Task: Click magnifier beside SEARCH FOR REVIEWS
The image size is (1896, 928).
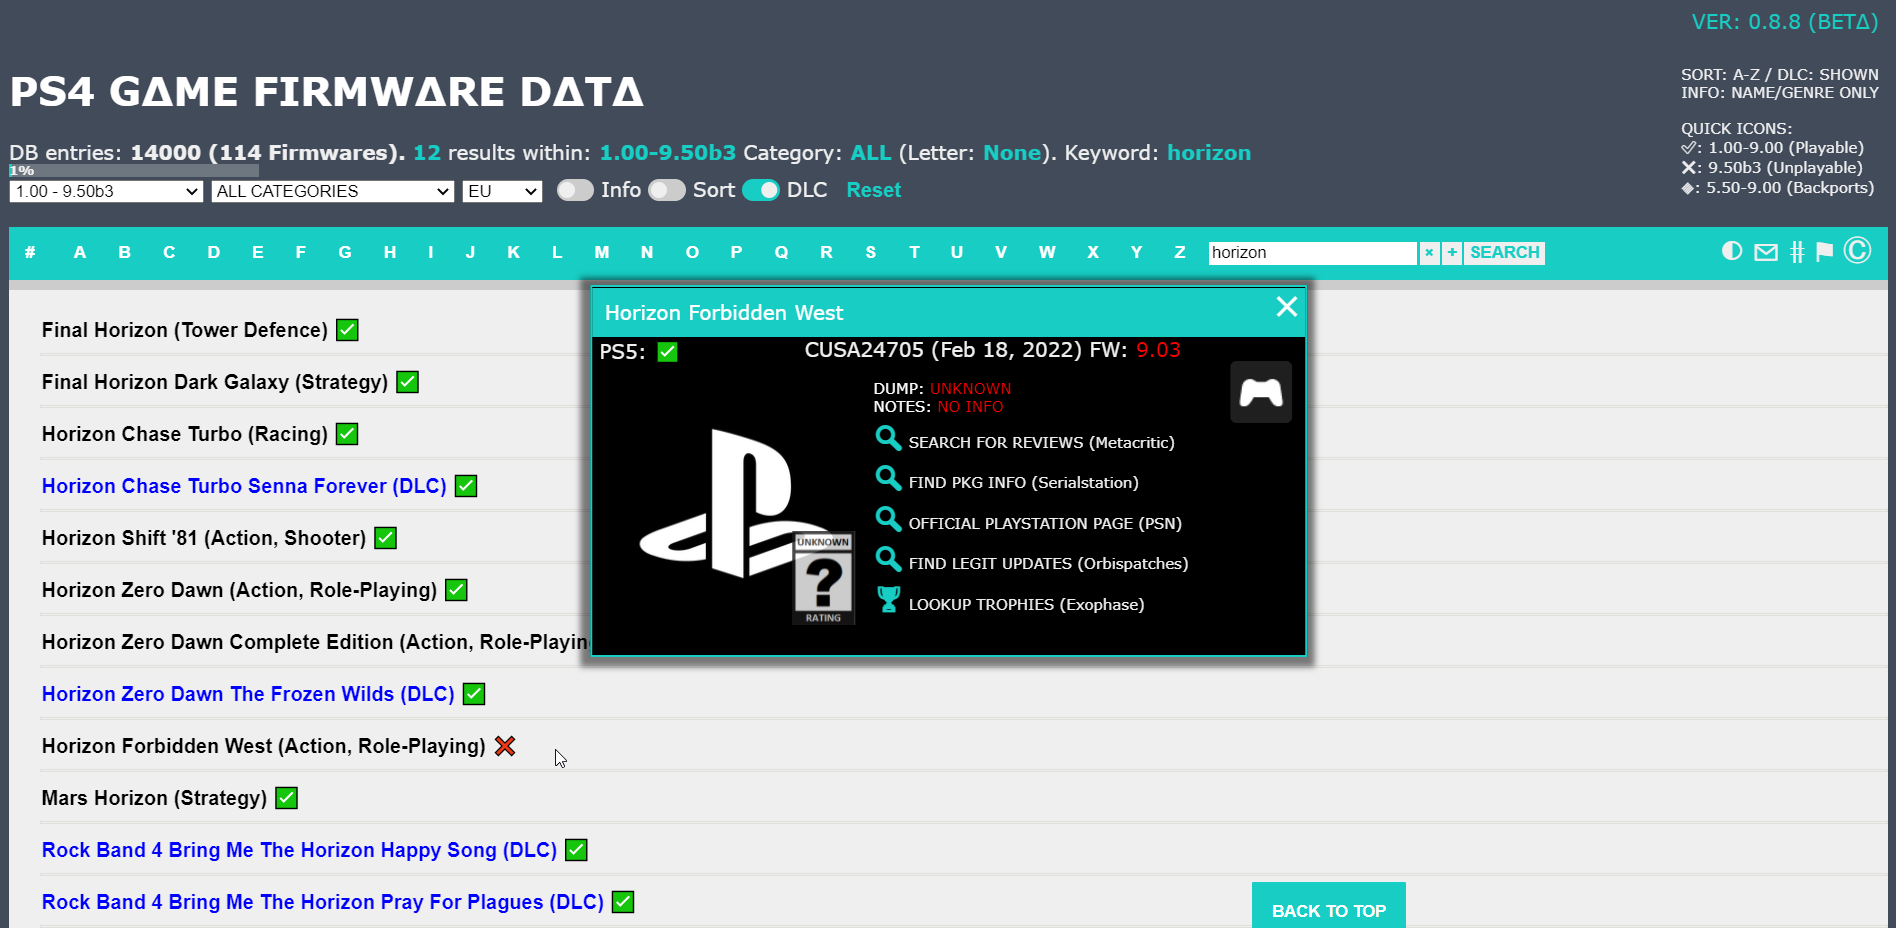Action: coord(888,438)
